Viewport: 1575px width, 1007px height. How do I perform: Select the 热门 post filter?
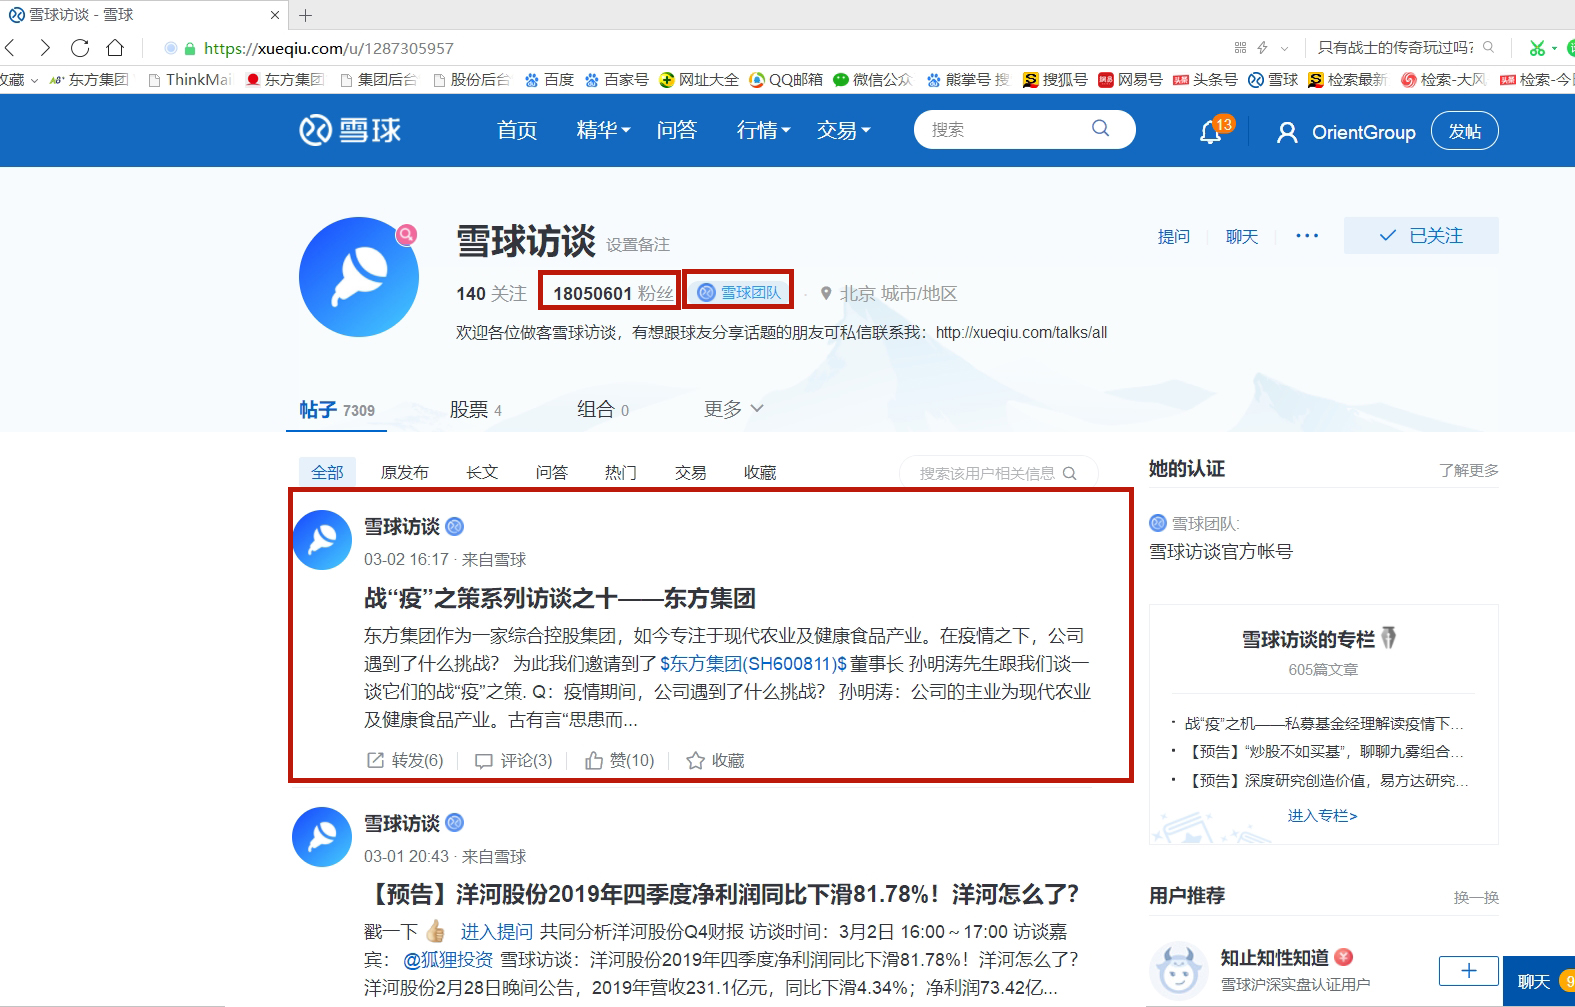pyautogui.click(x=621, y=472)
